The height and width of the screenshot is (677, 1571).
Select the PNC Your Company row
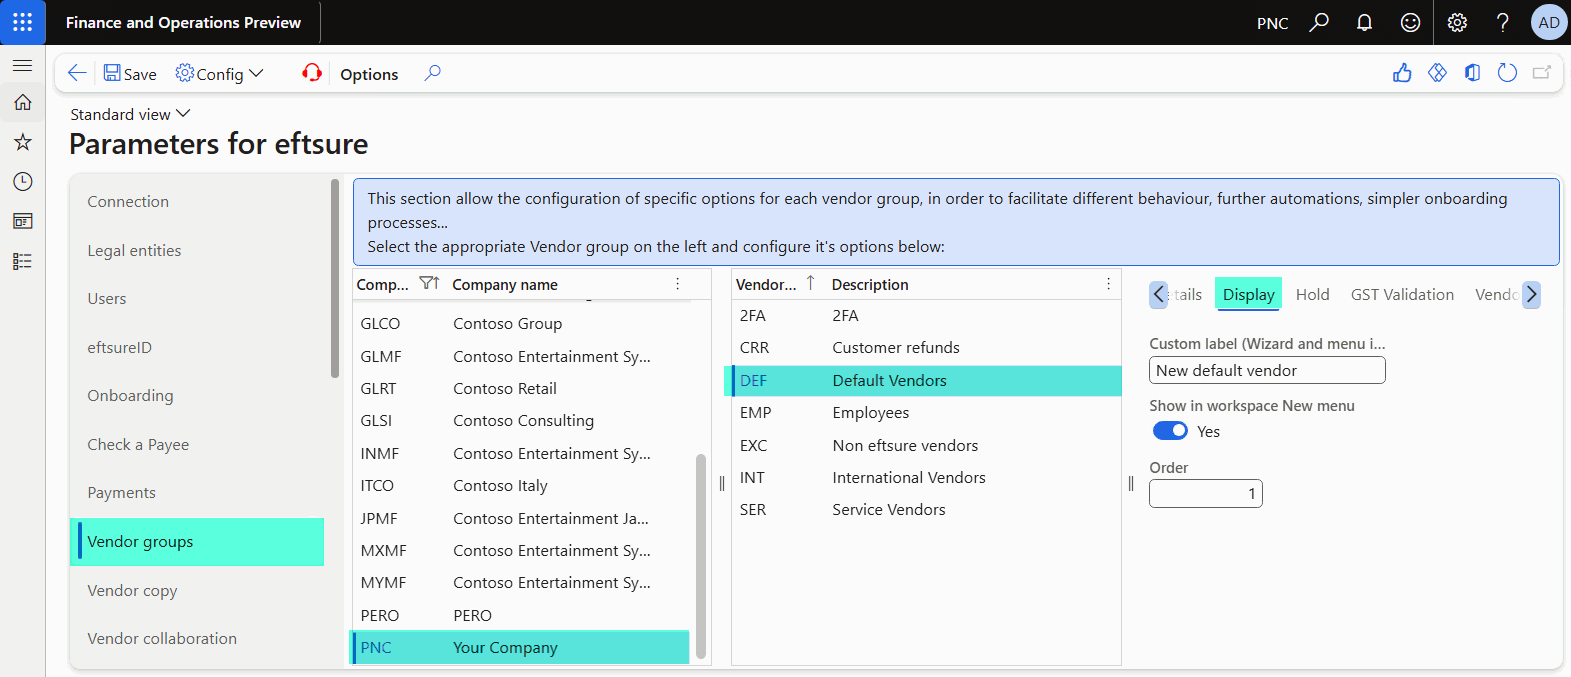point(521,647)
